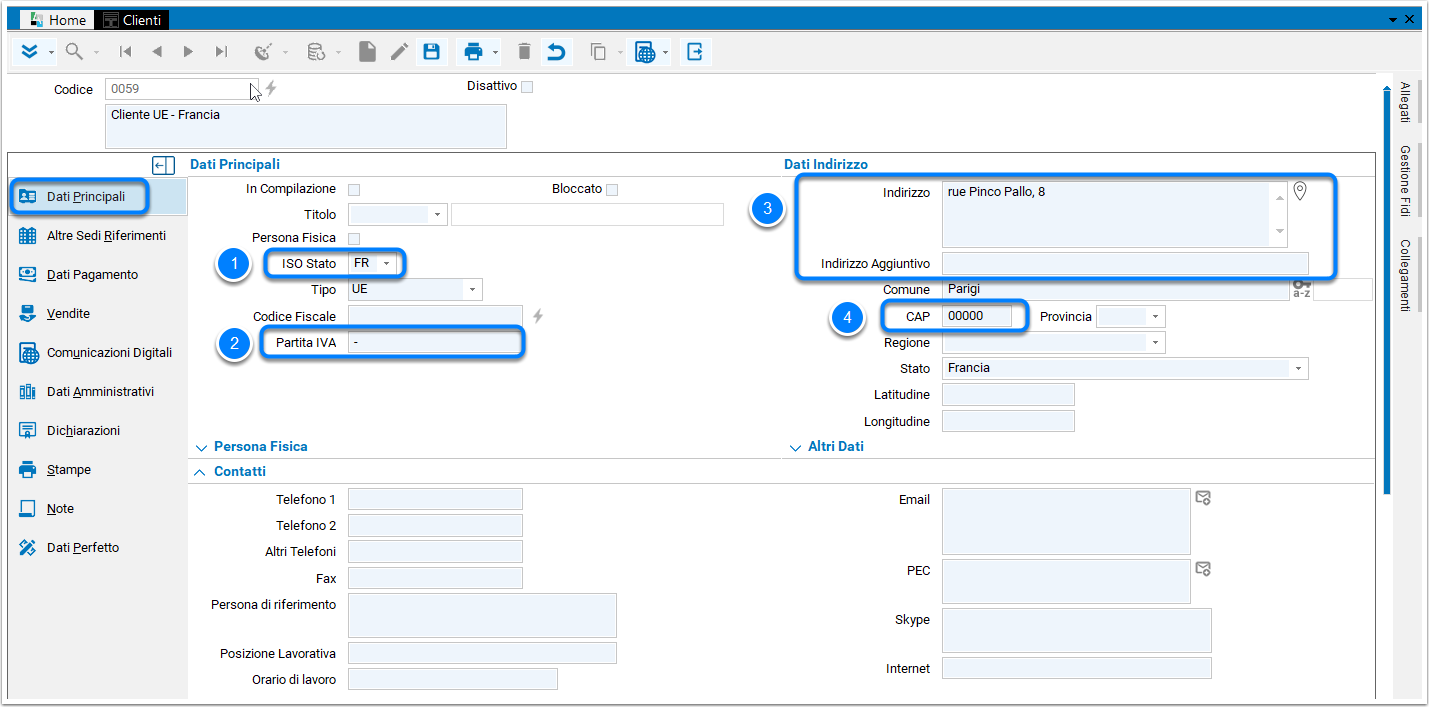Image resolution: width=1429 pixels, height=707 pixels.
Task: Click the magnifier search toolbar icon
Action: click(74, 51)
